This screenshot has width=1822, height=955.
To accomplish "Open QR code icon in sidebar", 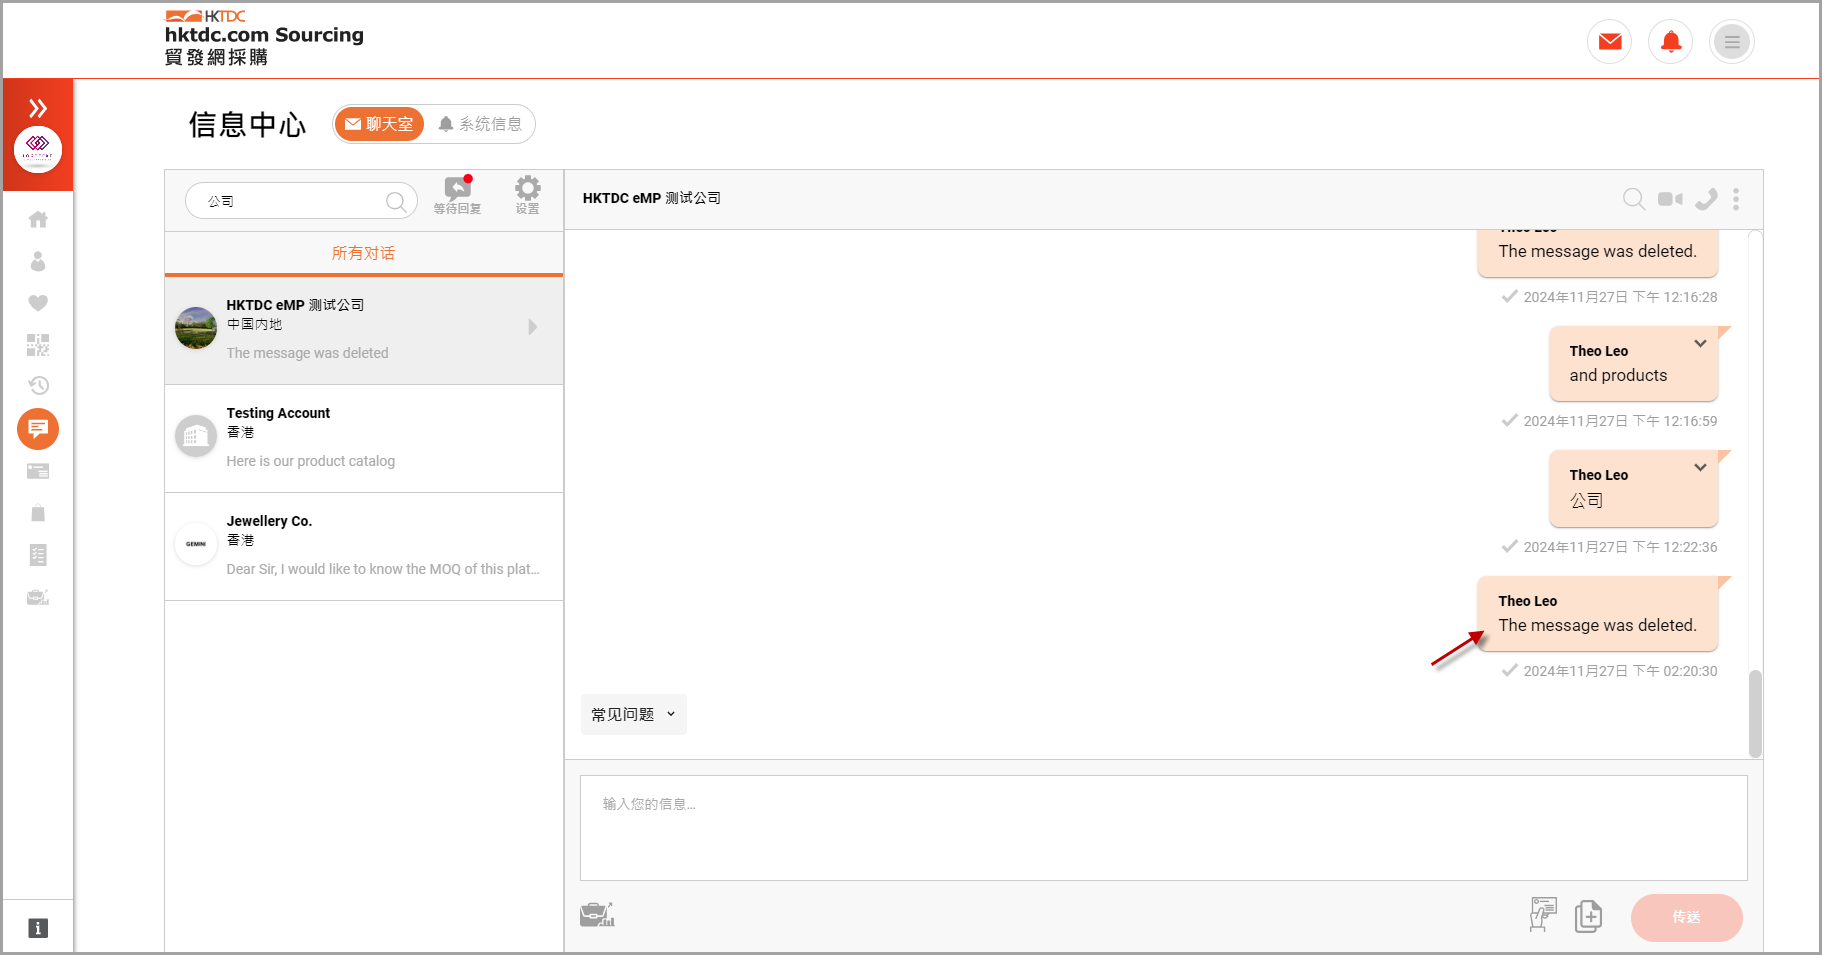I will (38, 345).
